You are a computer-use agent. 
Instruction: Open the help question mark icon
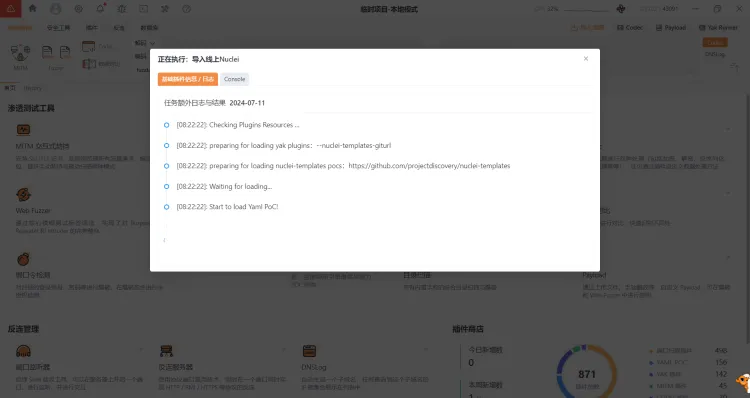[187, 9]
